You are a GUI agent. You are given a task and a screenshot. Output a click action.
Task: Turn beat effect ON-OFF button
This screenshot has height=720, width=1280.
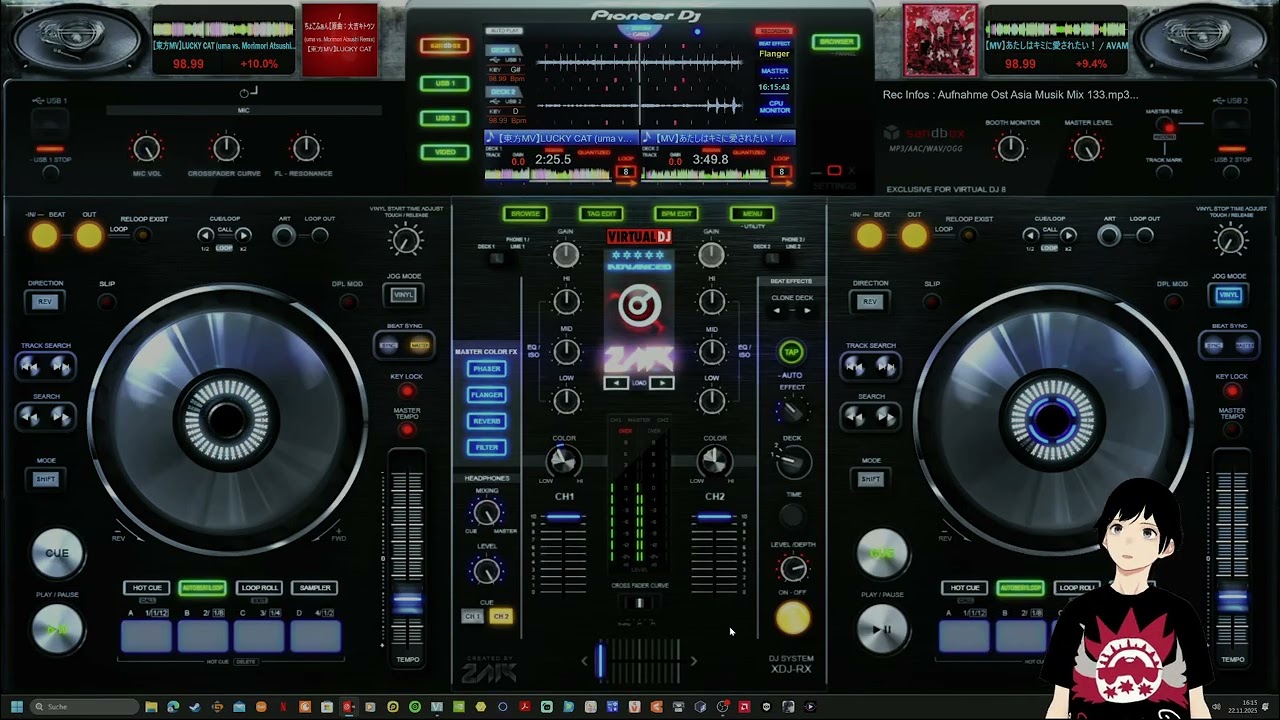793,618
